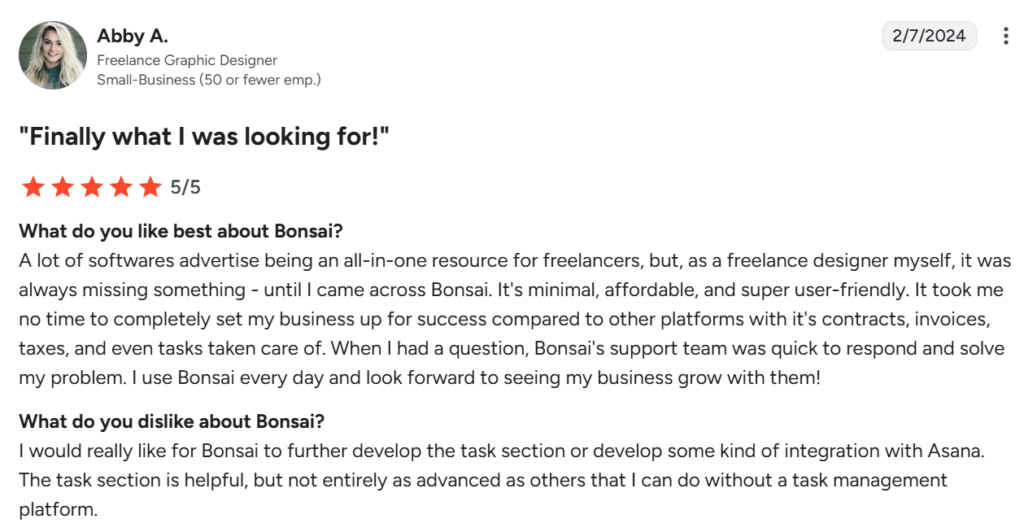Click the first star in the rating
Screen dimensions: 1024x532
coord(32,187)
